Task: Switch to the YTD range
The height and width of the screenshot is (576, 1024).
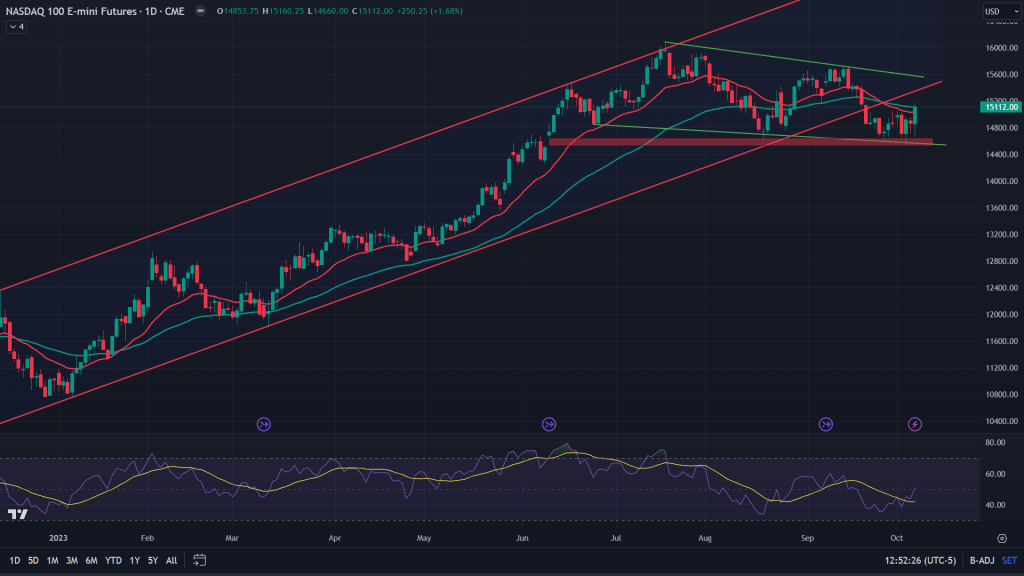Action: point(113,559)
